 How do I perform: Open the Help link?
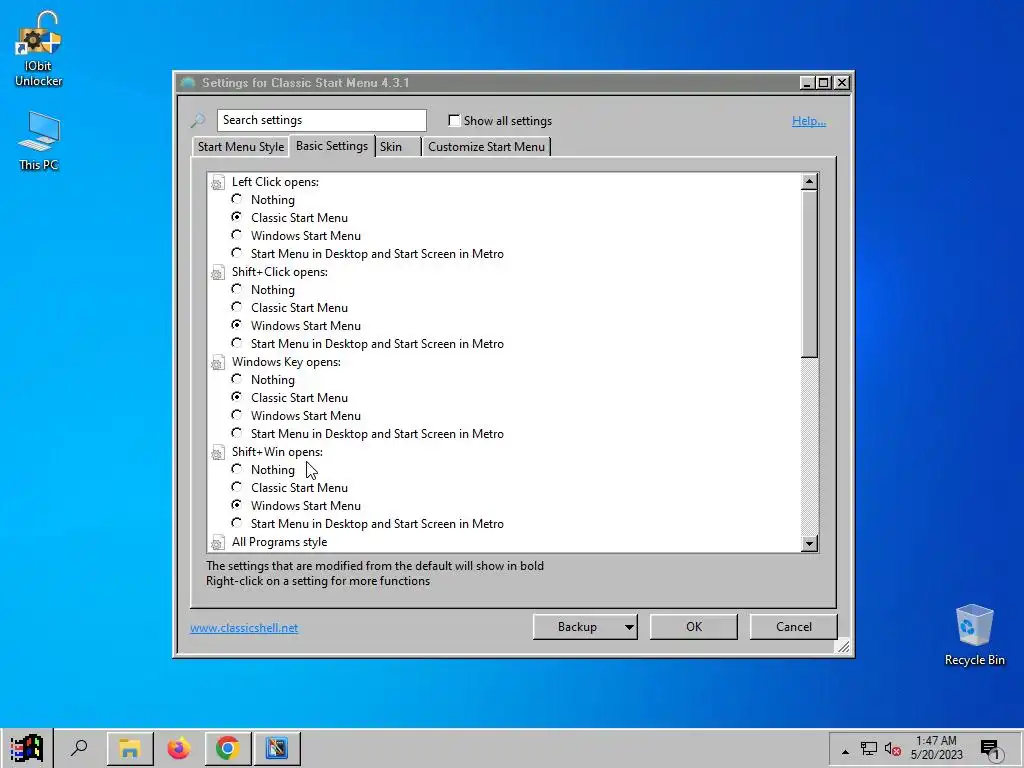808,121
